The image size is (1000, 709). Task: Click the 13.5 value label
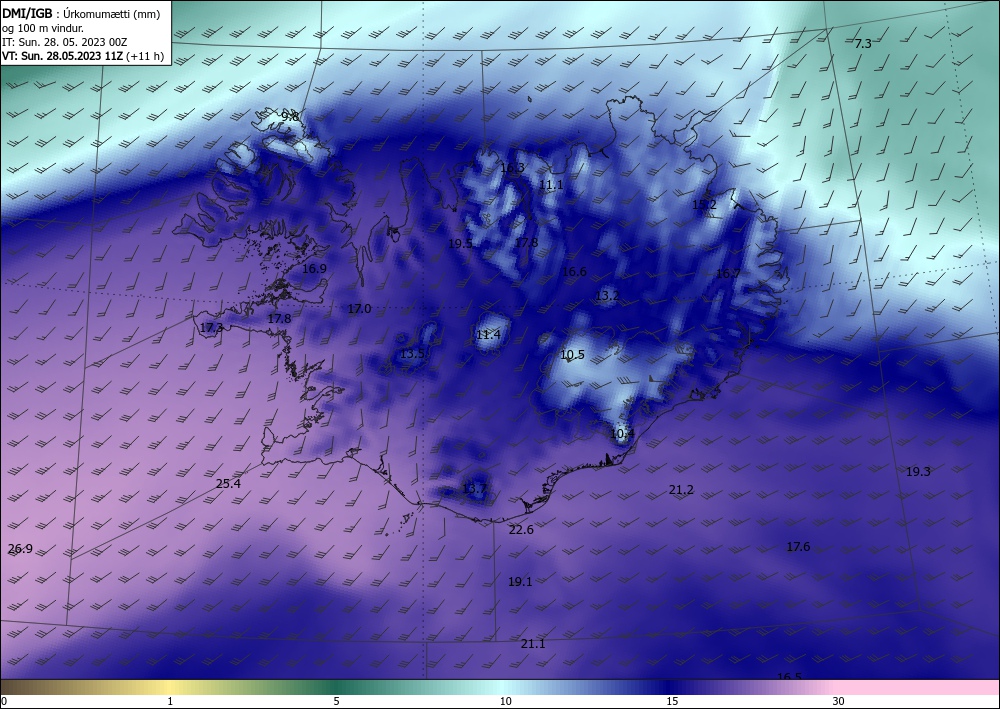coord(412,354)
